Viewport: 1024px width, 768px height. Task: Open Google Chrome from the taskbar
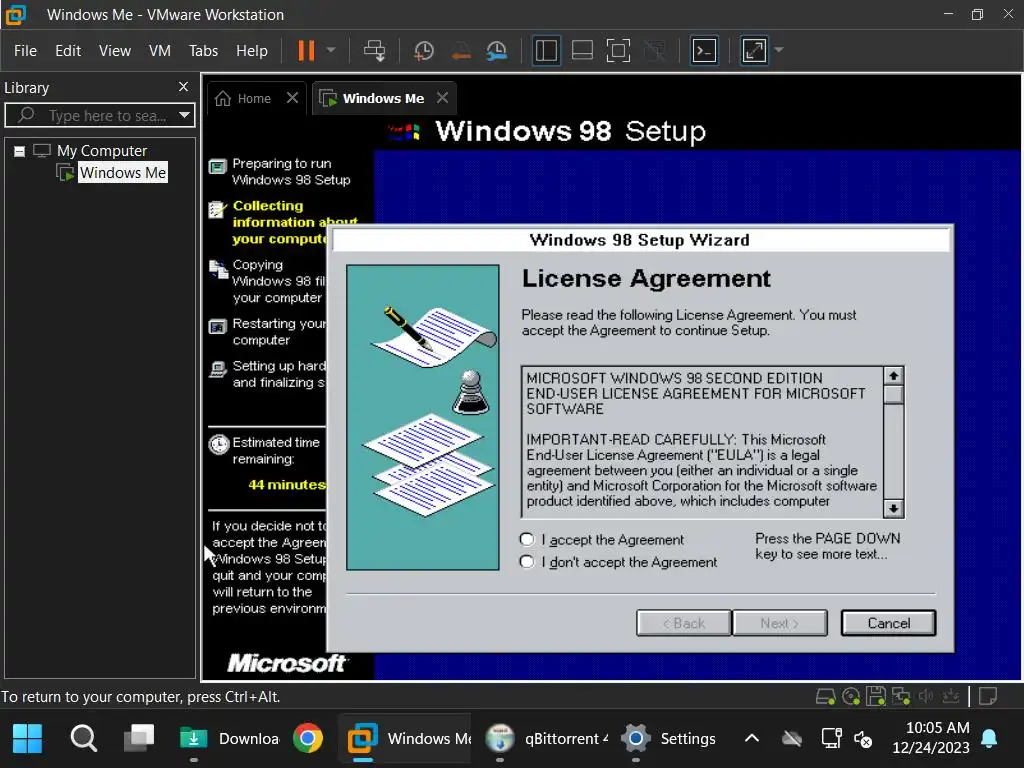click(308, 739)
